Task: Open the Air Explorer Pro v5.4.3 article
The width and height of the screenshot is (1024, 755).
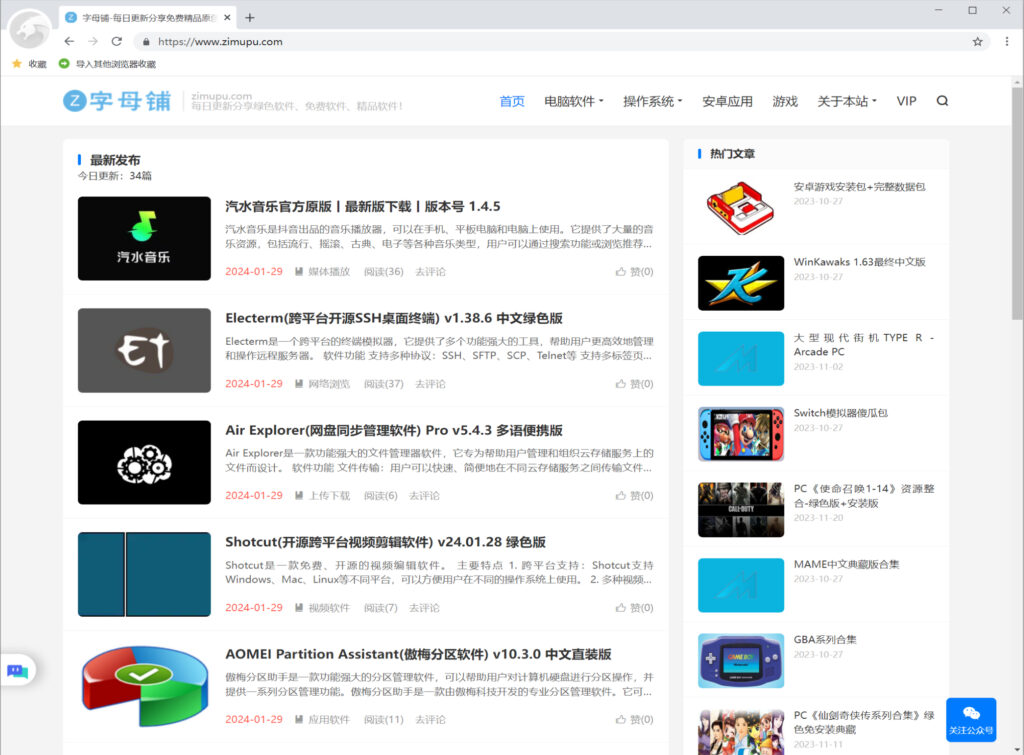Action: pyautogui.click(x=394, y=430)
